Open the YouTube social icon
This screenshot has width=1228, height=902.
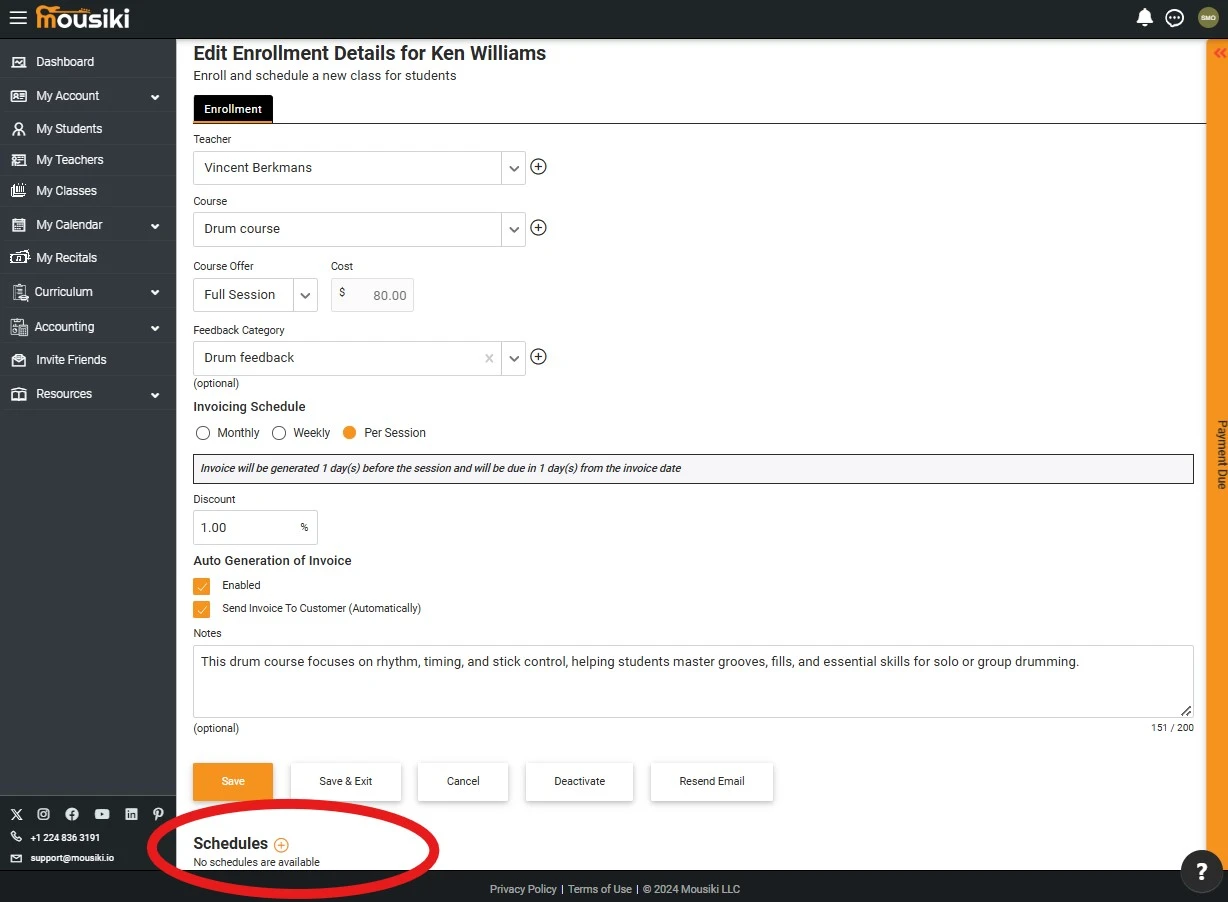point(102,814)
